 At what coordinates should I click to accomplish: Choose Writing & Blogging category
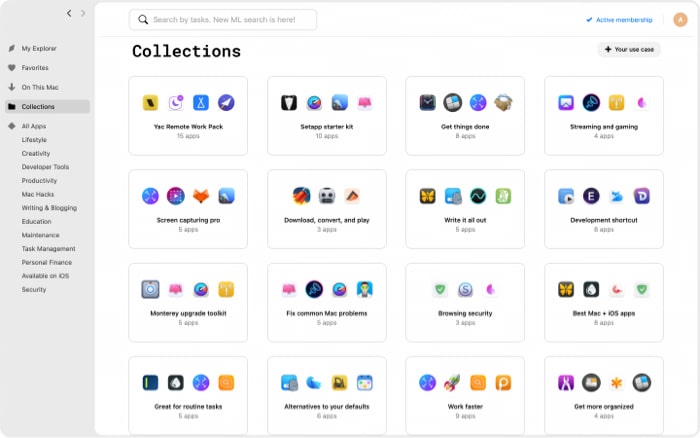tap(49, 208)
